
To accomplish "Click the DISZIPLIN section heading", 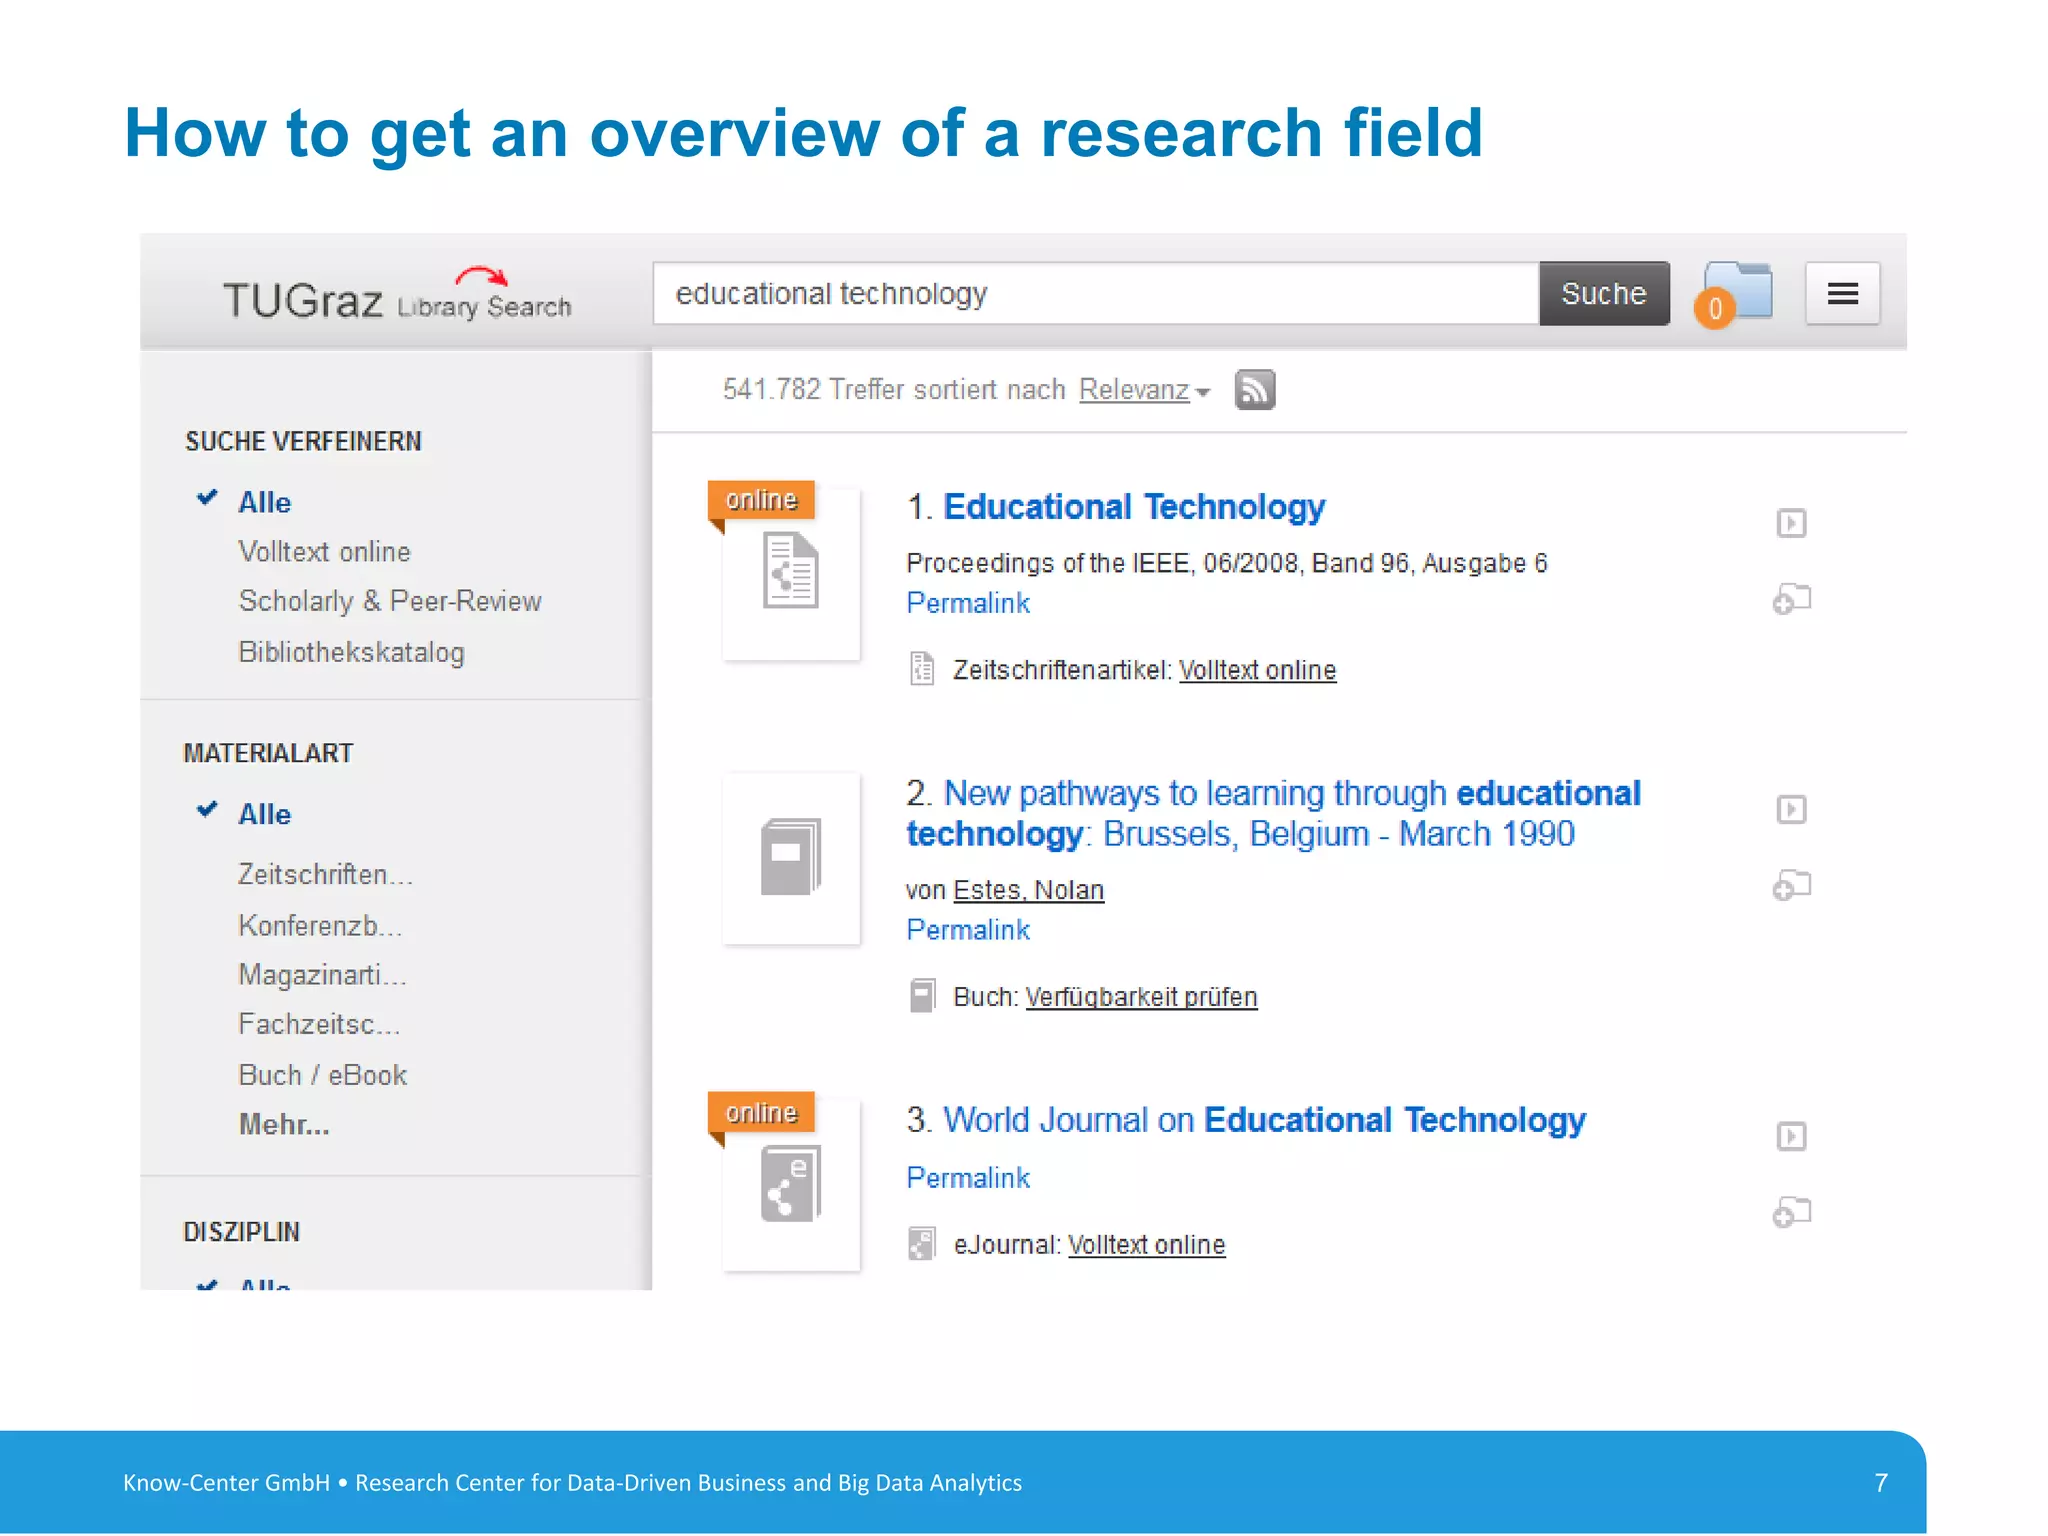I will (241, 1232).
